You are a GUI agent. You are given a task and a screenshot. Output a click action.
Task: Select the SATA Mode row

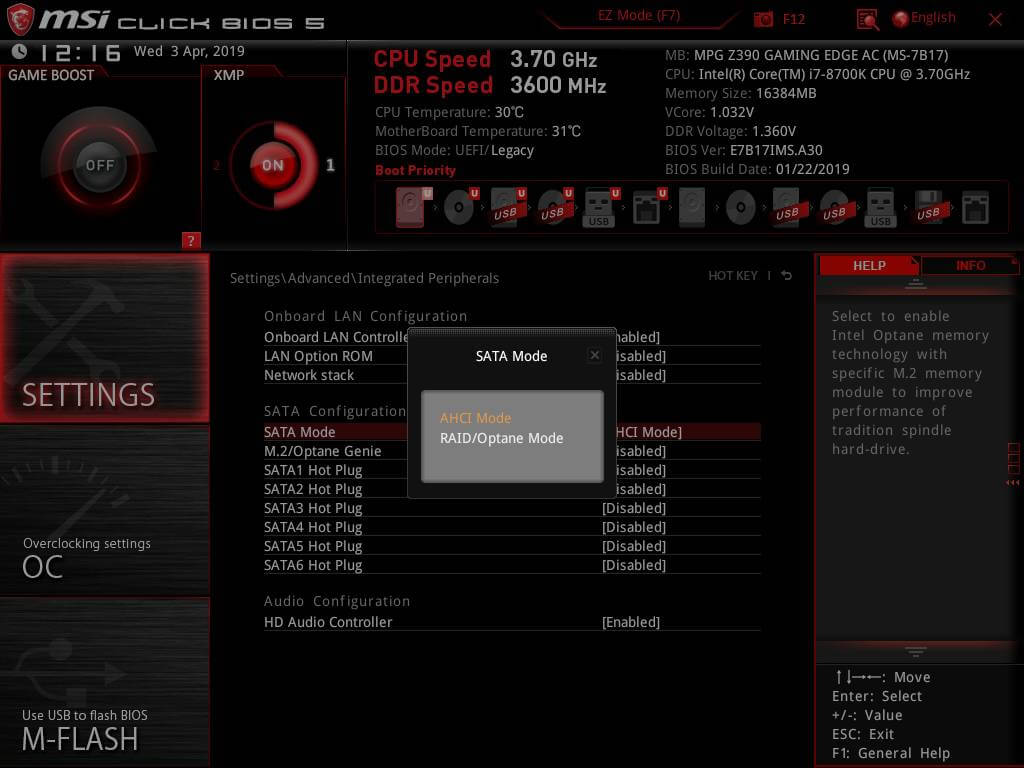[x=512, y=432]
